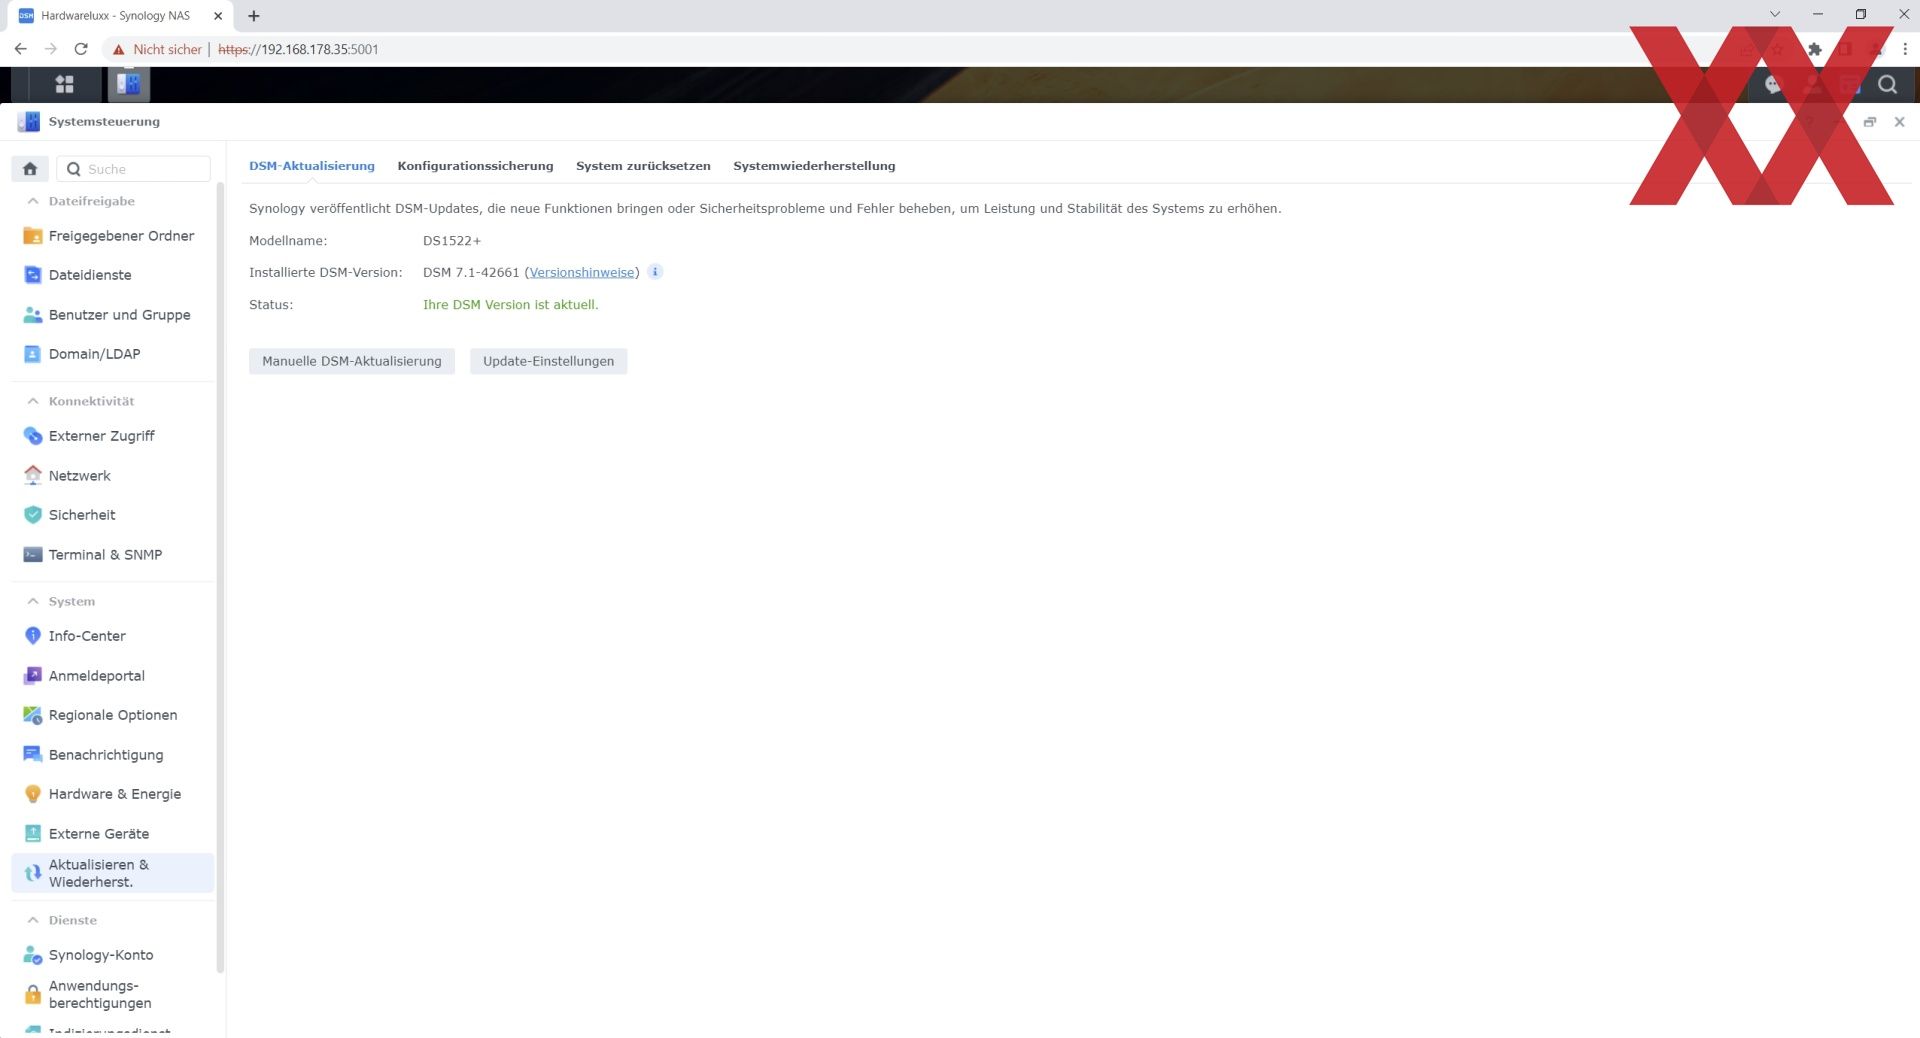Collapse the Dateifreigabe section
Viewport: 1920px width, 1038px height.
pyautogui.click(x=33, y=201)
